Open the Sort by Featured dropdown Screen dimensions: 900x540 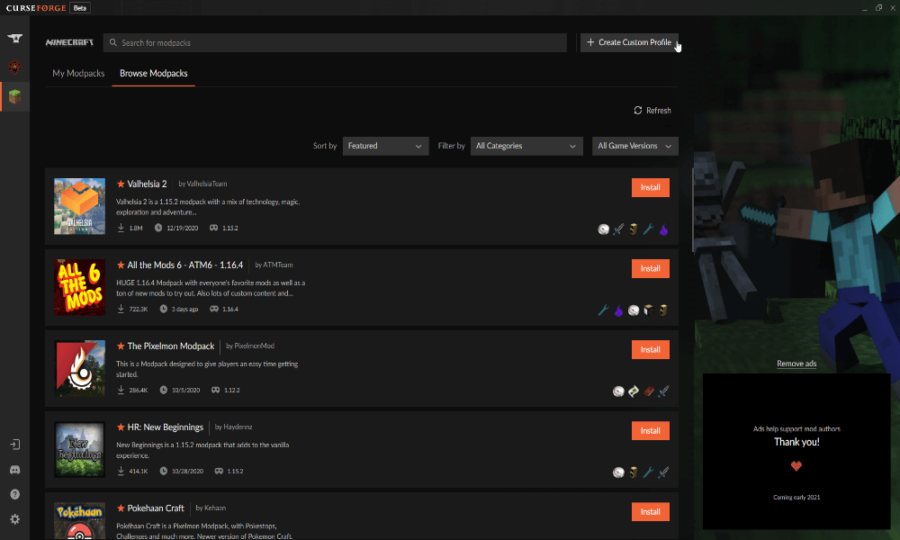385,146
